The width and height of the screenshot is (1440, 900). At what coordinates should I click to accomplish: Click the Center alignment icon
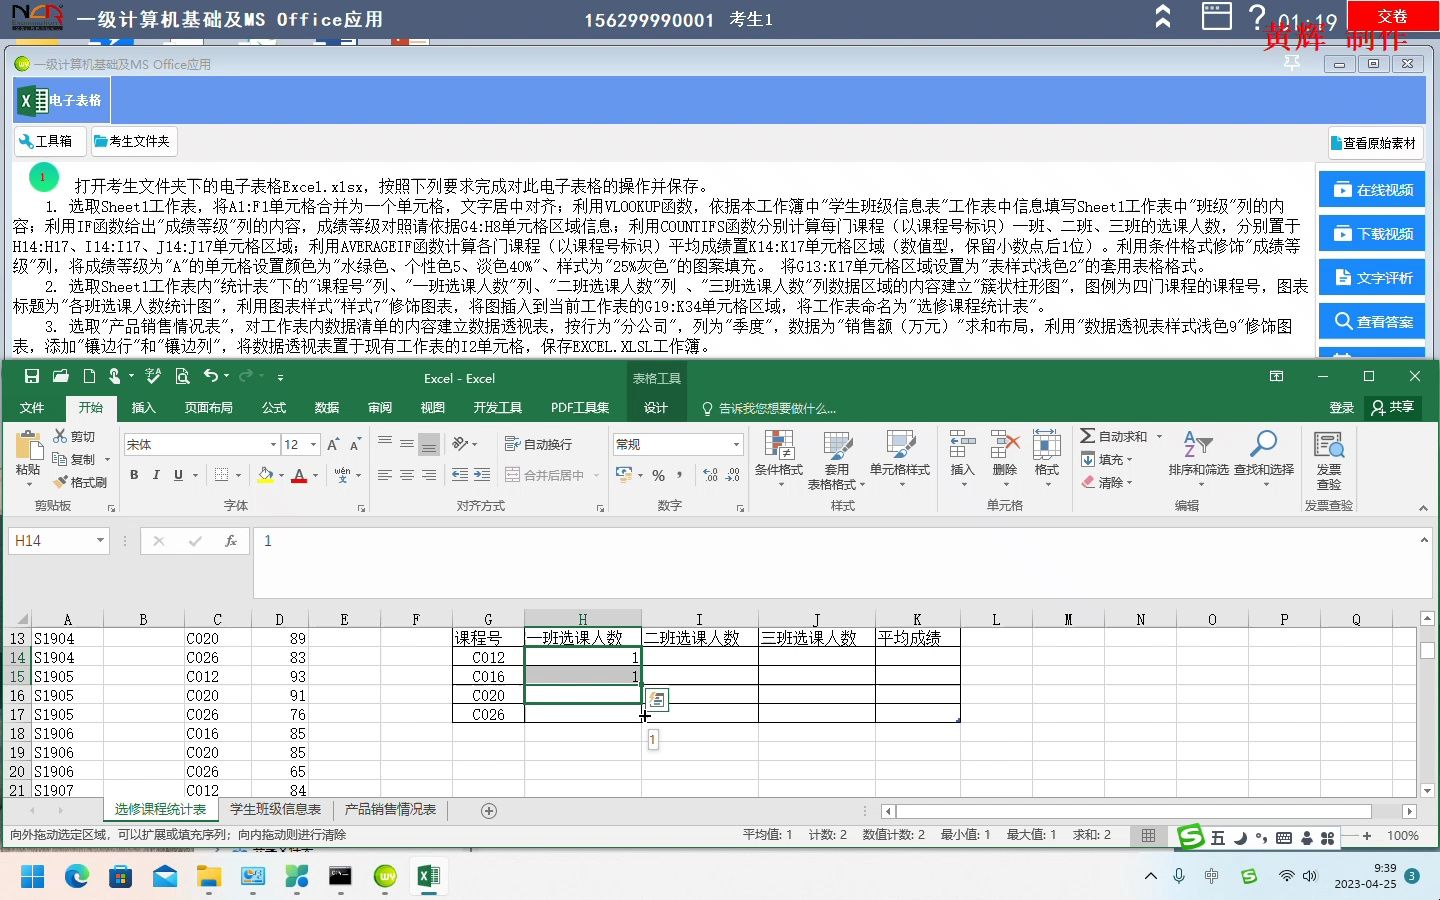coord(407,475)
